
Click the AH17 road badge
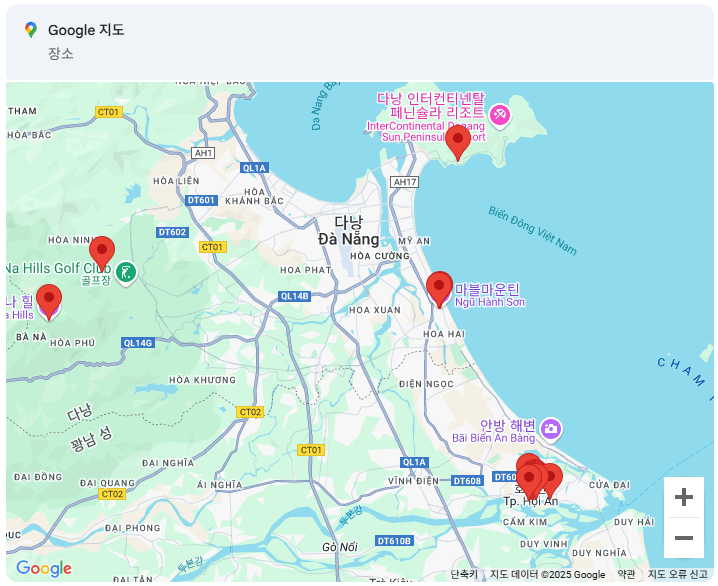[x=405, y=182]
